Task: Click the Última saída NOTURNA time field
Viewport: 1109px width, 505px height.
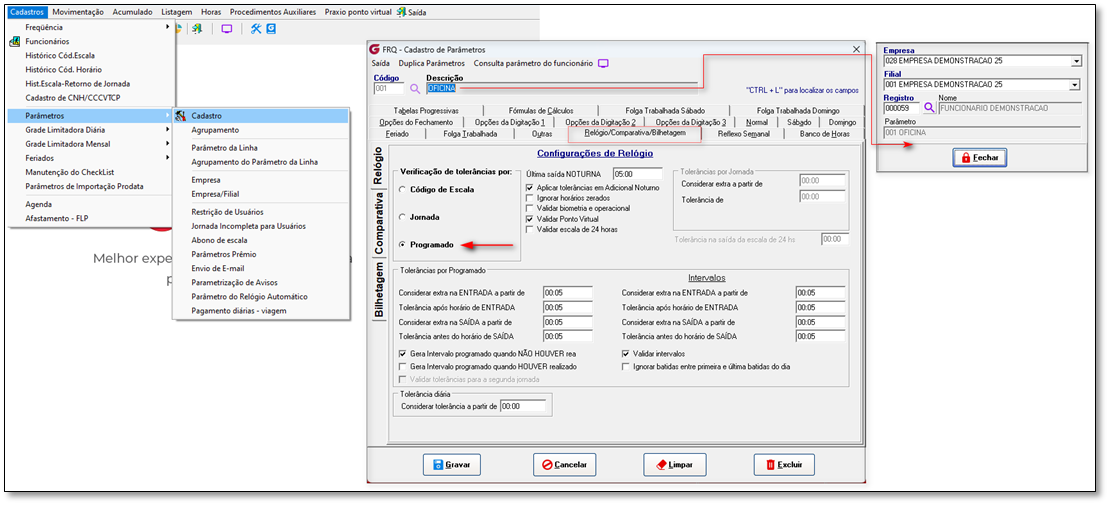Action: click(x=637, y=174)
